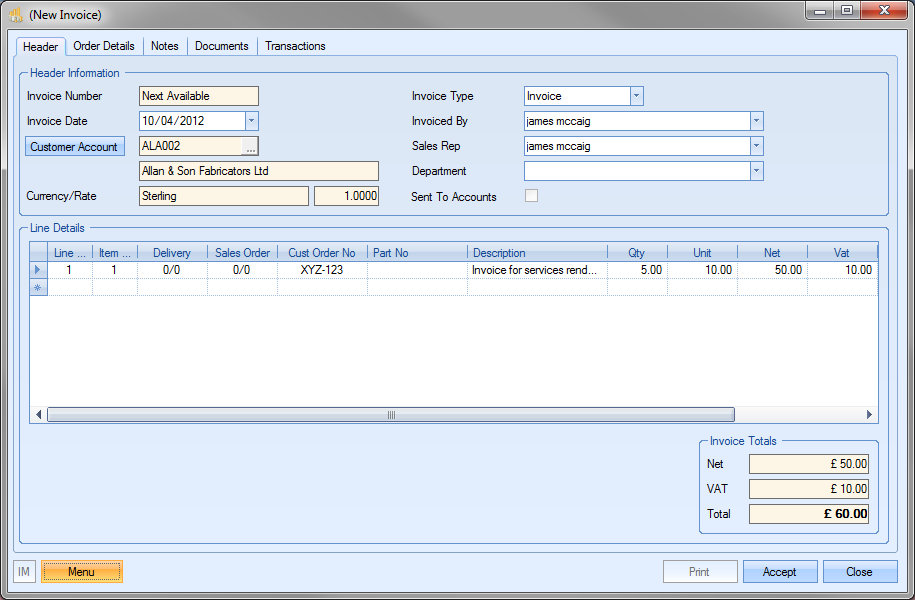
Task: Click the scrollbar left arrow in grid
Action: tap(39, 415)
